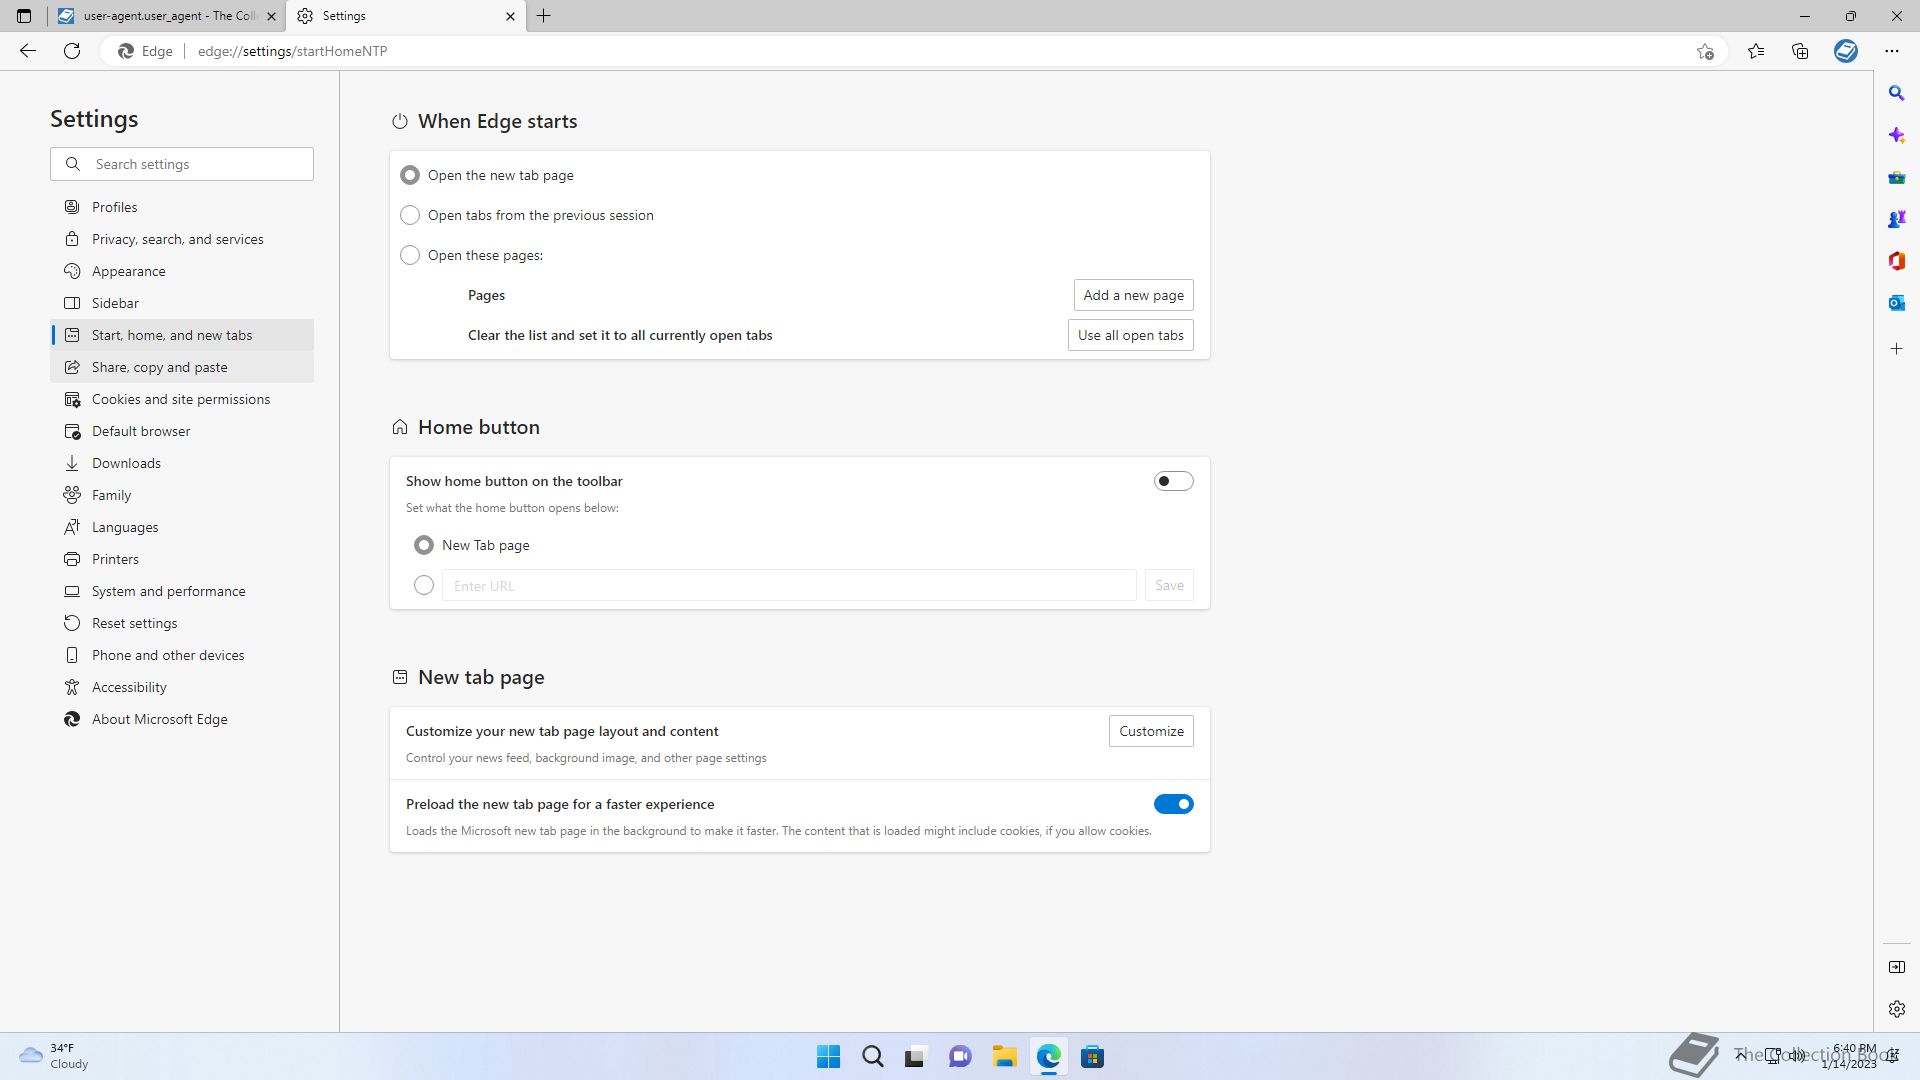Open the Collections icon in toolbar
This screenshot has height=1080, width=1920.
click(x=1800, y=51)
